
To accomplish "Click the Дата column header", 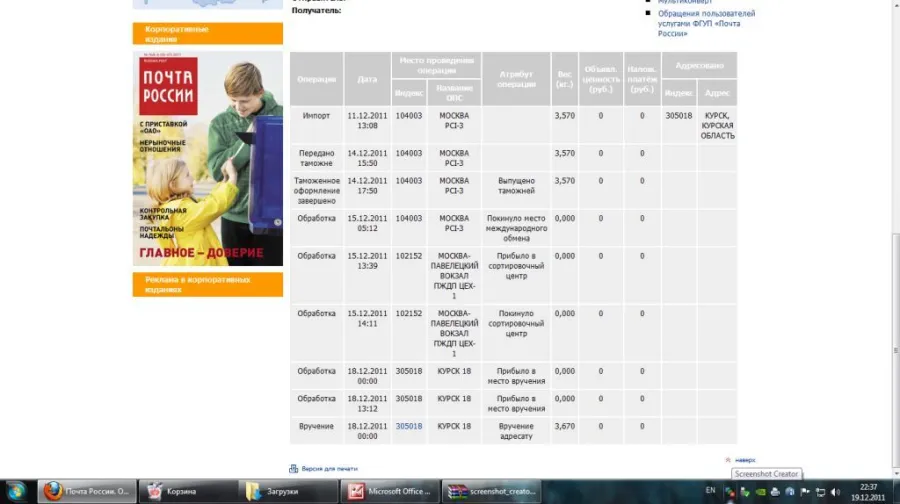I will [x=367, y=79].
